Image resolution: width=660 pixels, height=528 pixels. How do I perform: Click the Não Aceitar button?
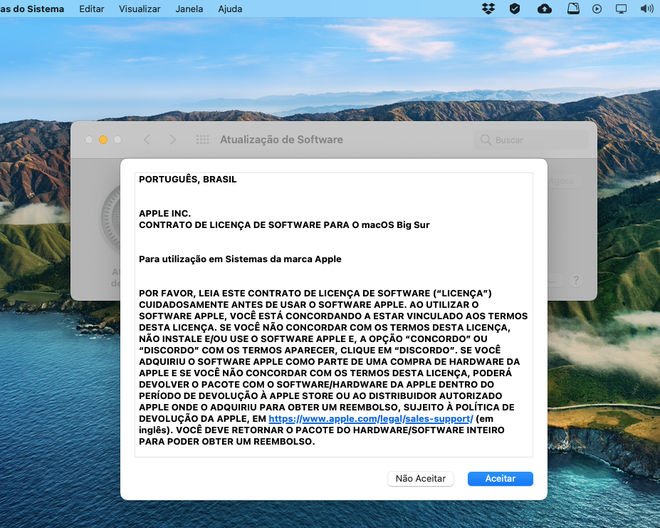point(420,479)
